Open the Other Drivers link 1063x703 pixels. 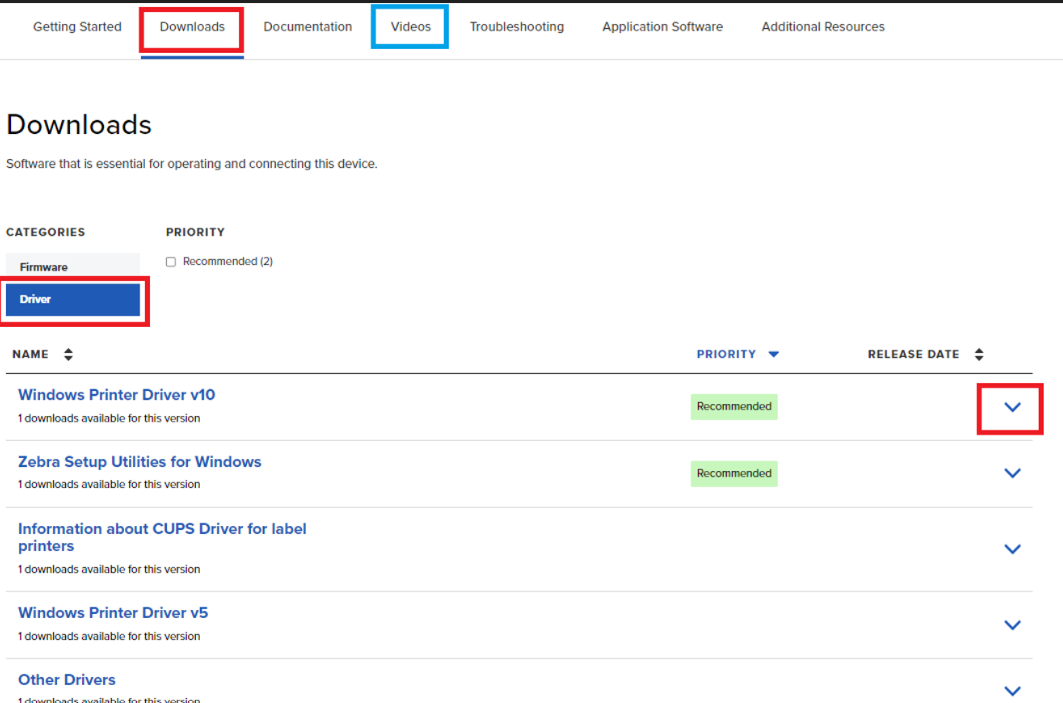click(66, 680)
